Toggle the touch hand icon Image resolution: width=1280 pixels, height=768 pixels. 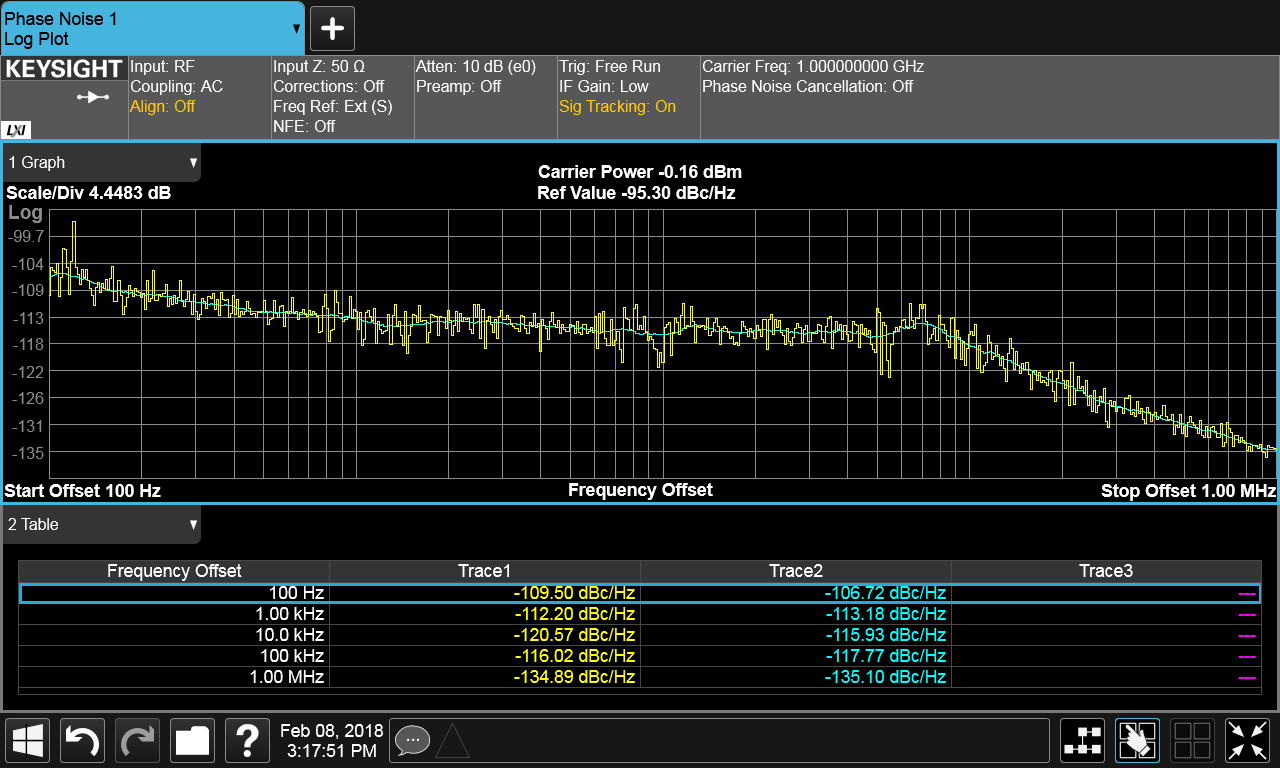[1137, 740]
